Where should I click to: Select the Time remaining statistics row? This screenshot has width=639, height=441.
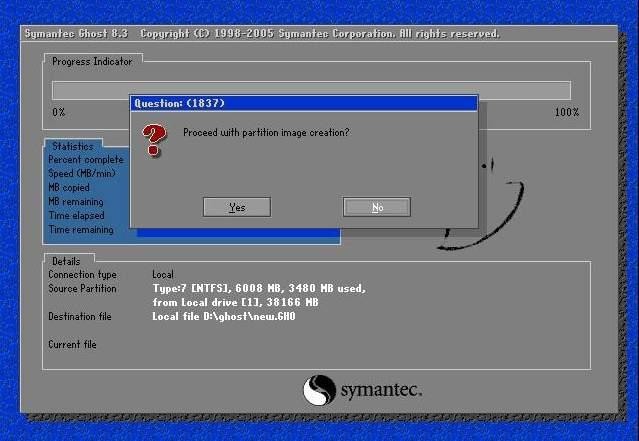pos(82,230)
